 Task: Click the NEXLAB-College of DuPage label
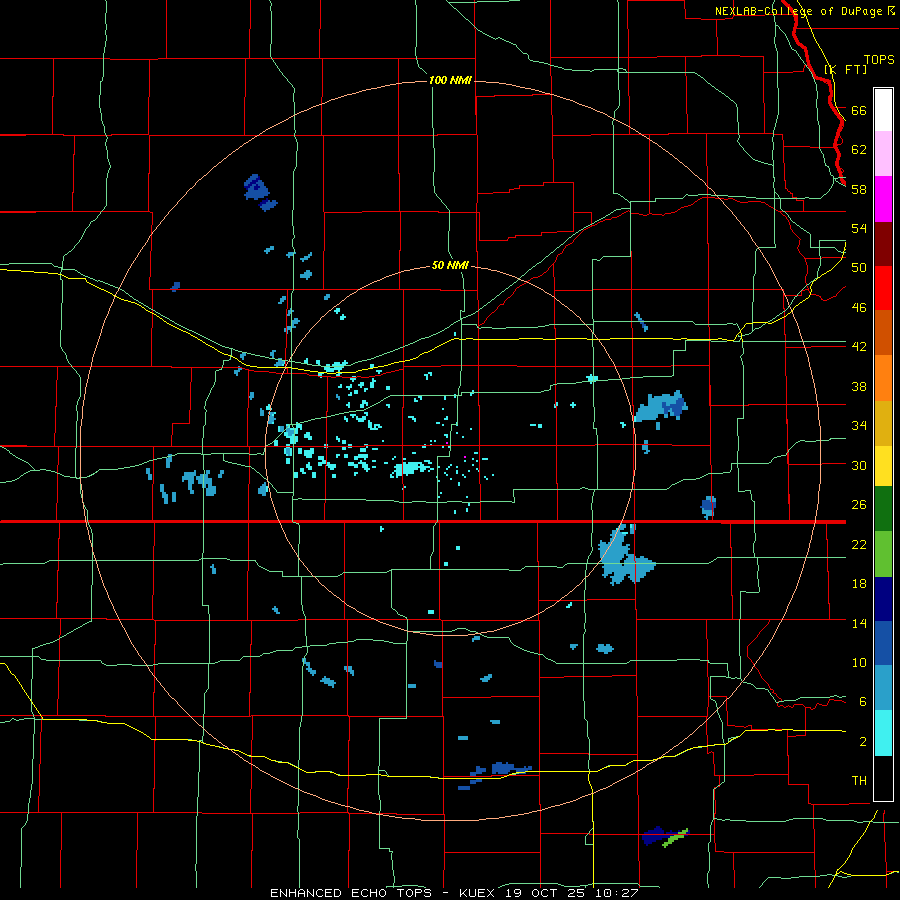pos(799,11)
